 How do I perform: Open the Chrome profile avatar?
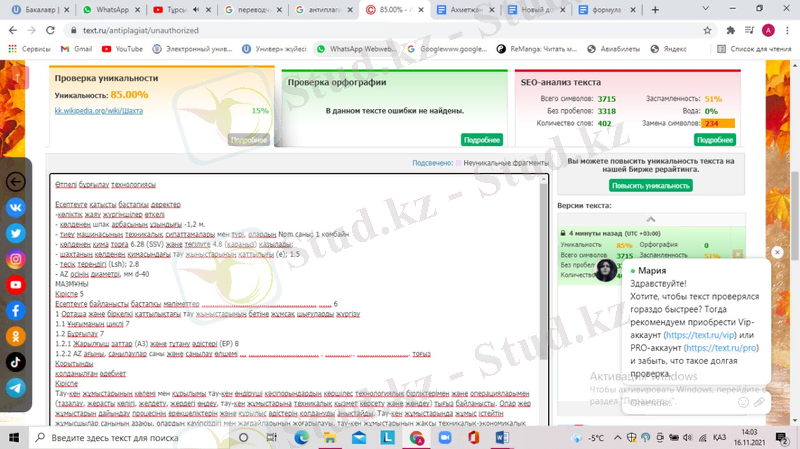point(768,31)
